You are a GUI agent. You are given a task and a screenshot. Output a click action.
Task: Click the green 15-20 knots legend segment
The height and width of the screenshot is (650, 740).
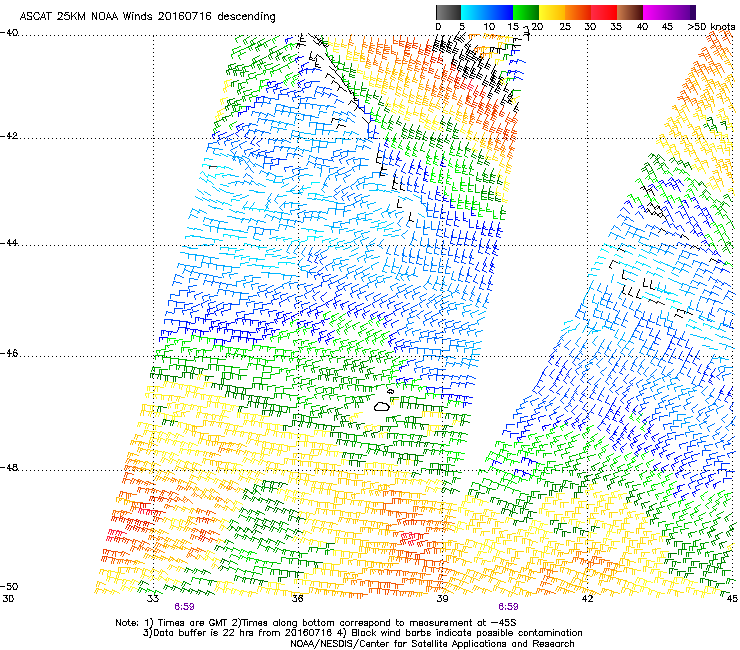(526, 12)
